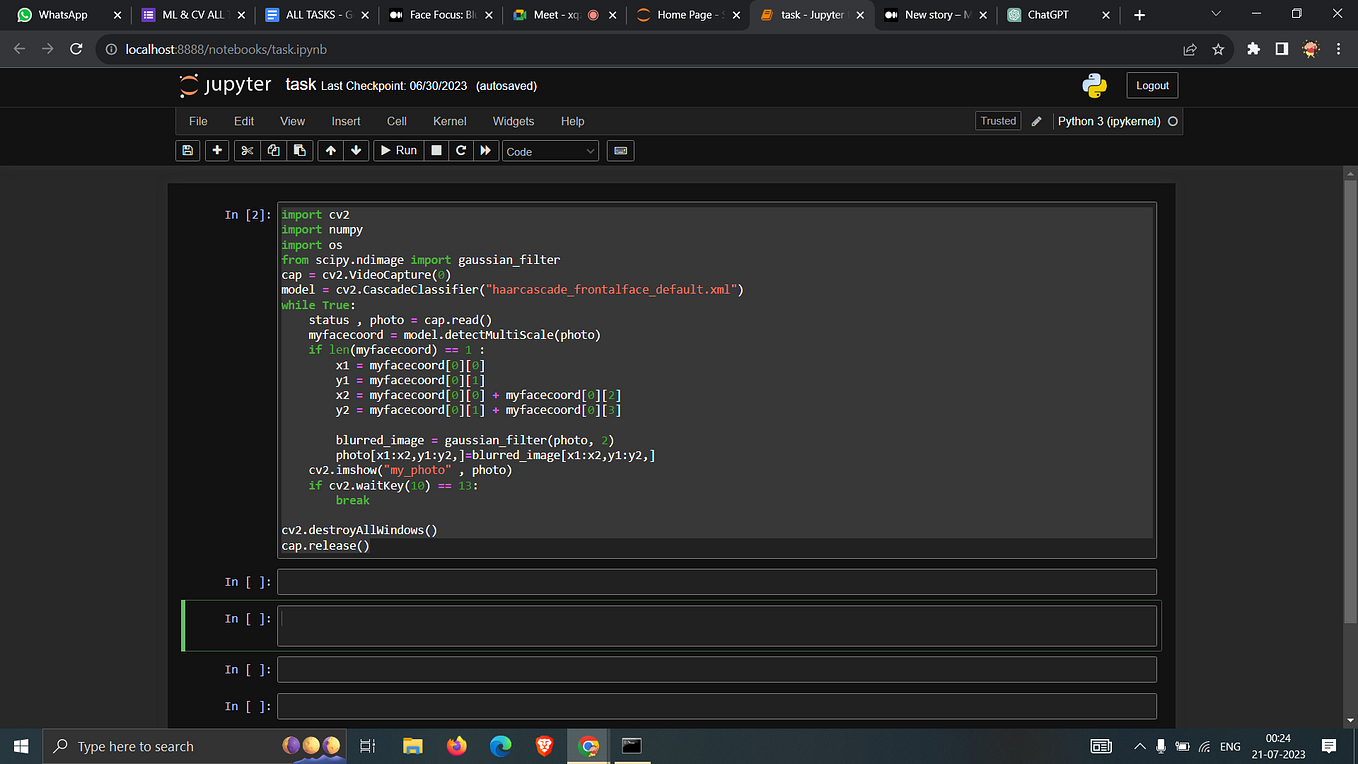Toggle the Trusted notebook indicator

(x=997, y=121)
